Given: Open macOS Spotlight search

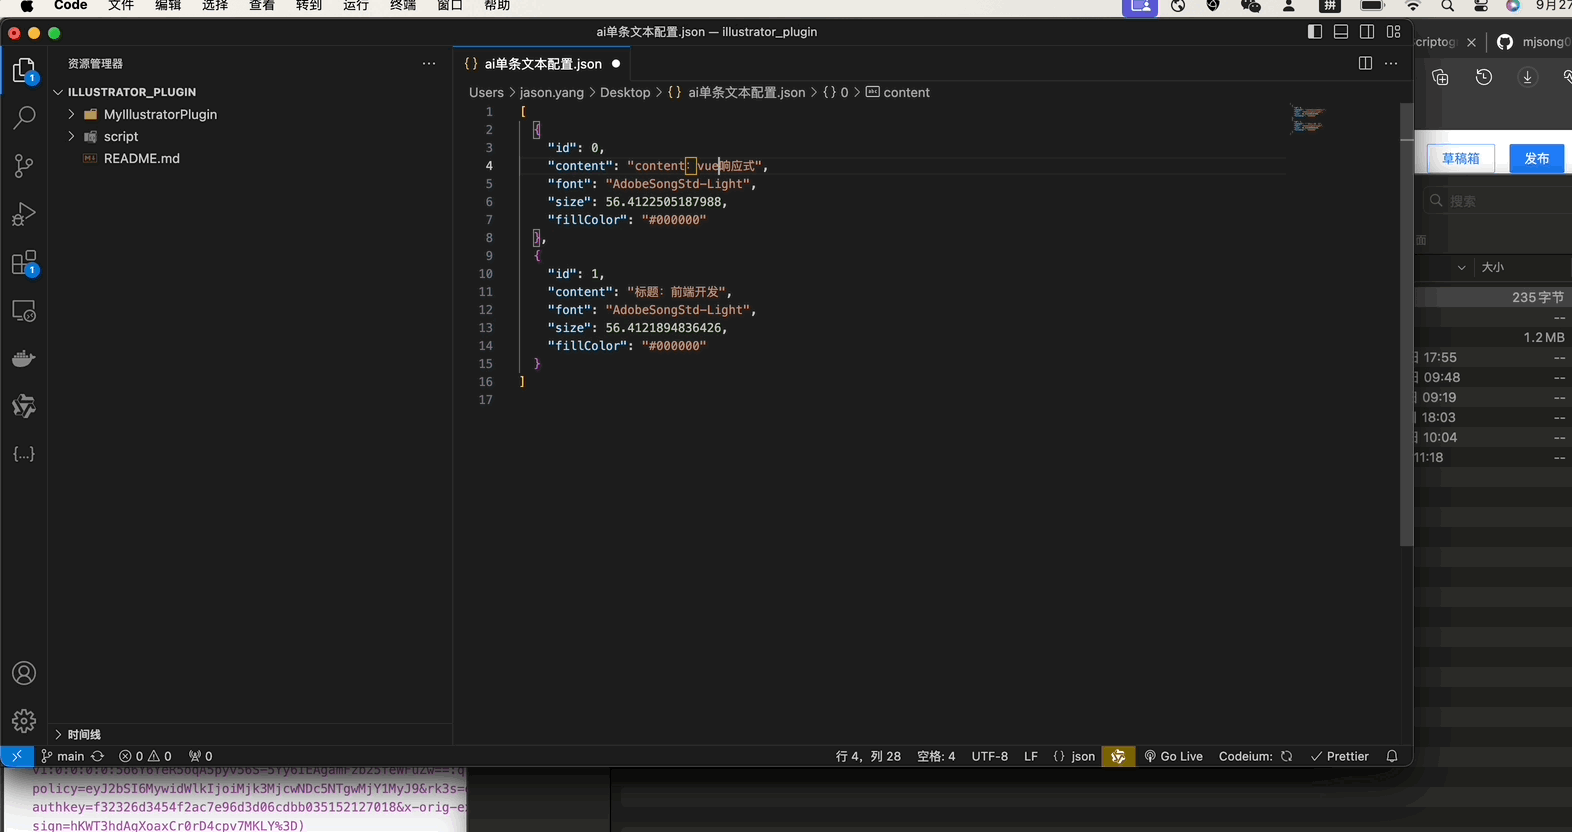Looking at the screenshot, I should coord(1447,6).
